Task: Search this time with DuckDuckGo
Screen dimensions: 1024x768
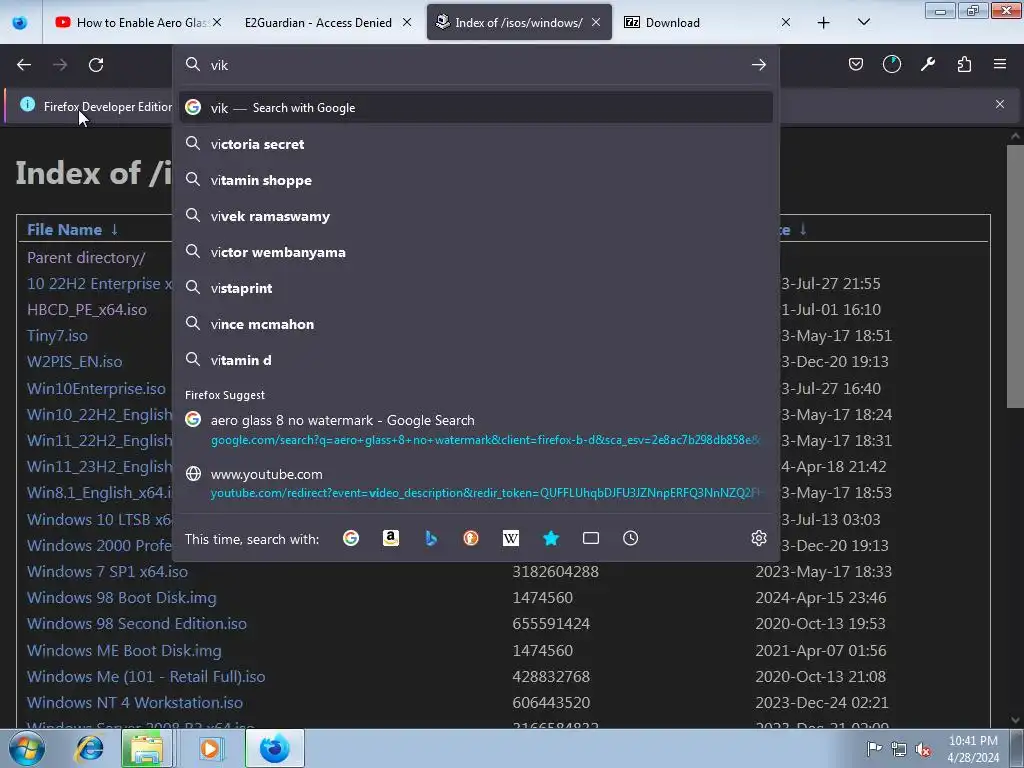Action: 471,538
